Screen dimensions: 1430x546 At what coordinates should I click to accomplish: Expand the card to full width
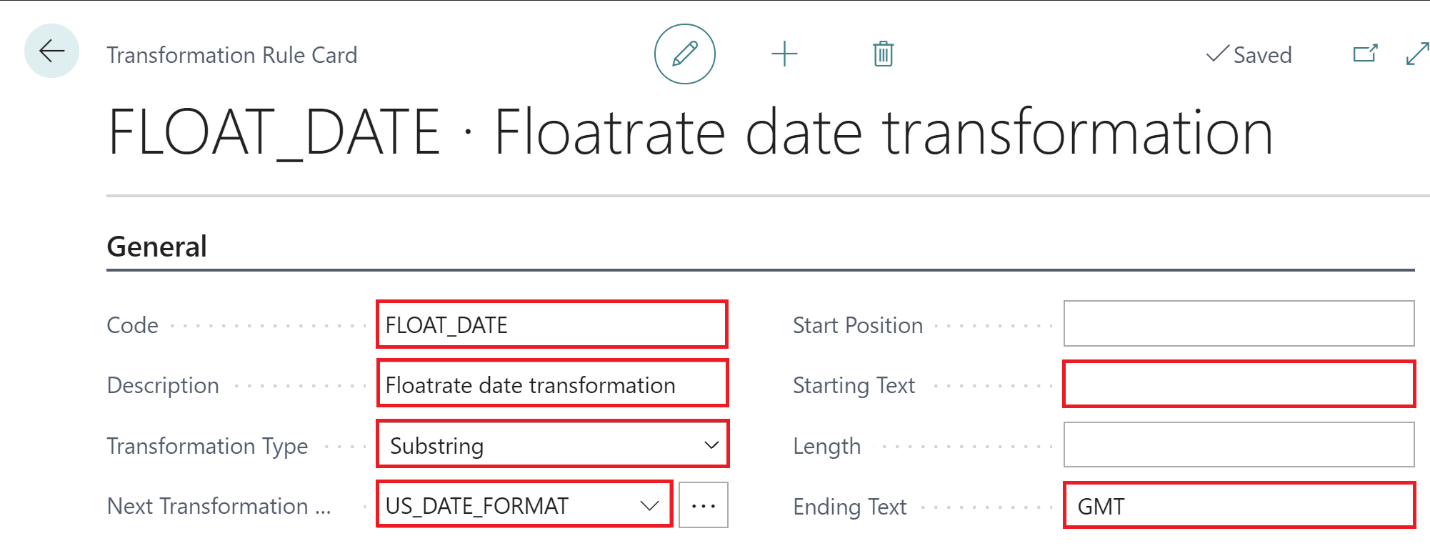[1417, 54]
